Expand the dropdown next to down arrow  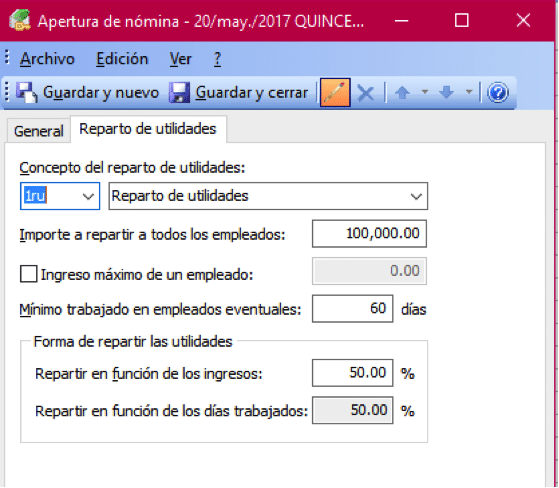coord(469,92)
